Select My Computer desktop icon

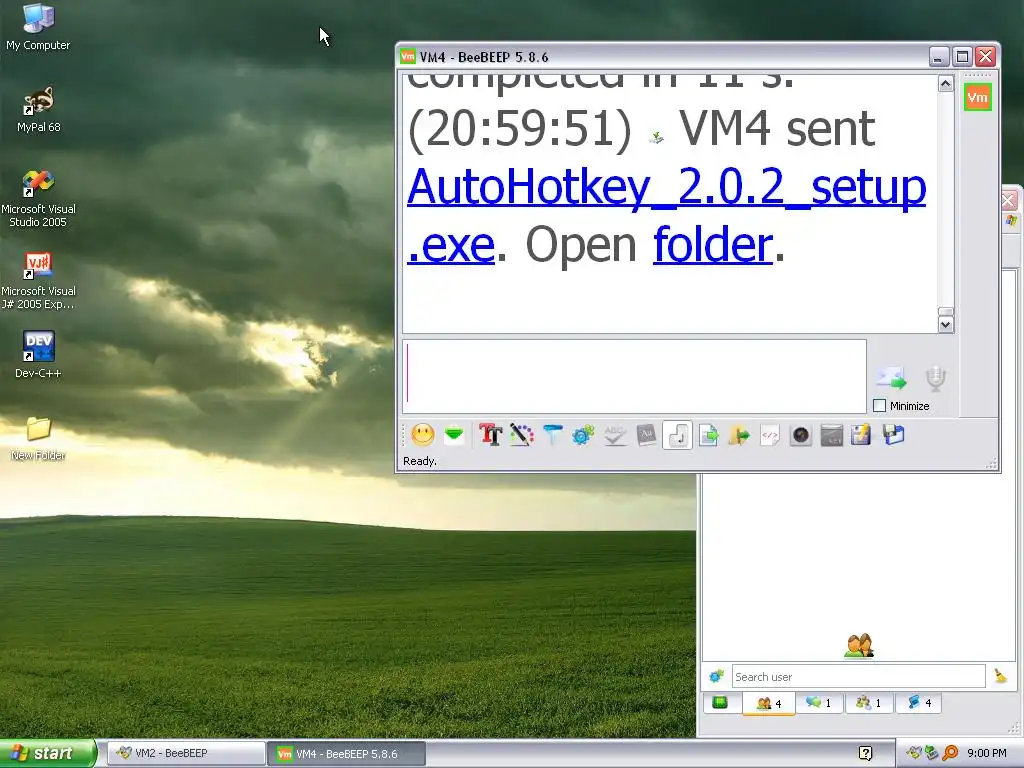tap(38, 27)
